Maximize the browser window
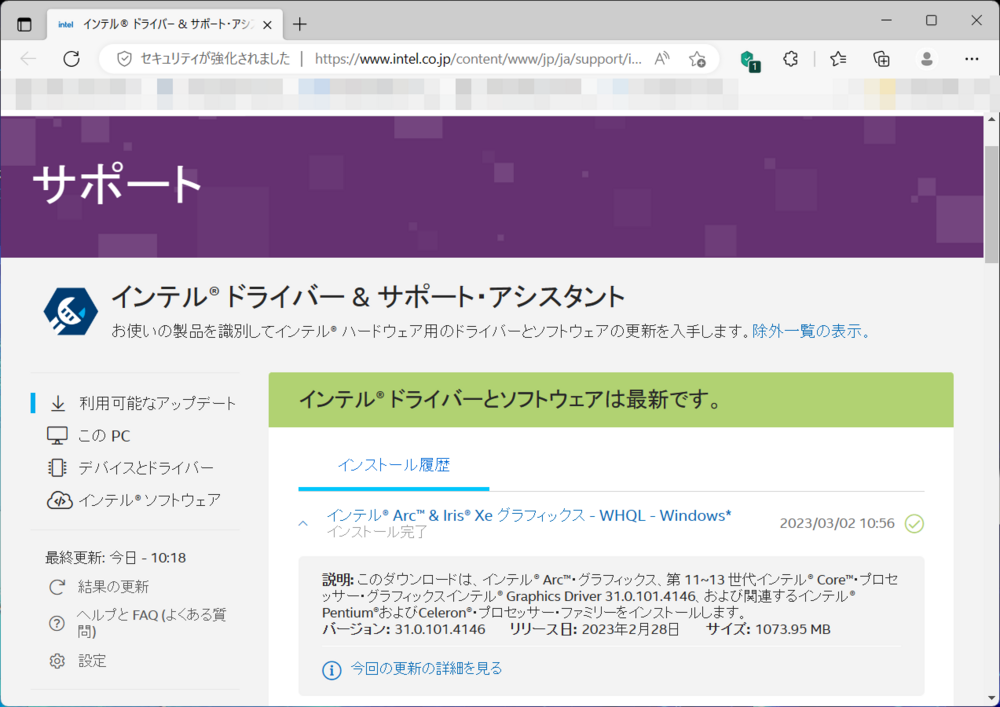Viewport: 1000px width, 707px height. point(931,20)
